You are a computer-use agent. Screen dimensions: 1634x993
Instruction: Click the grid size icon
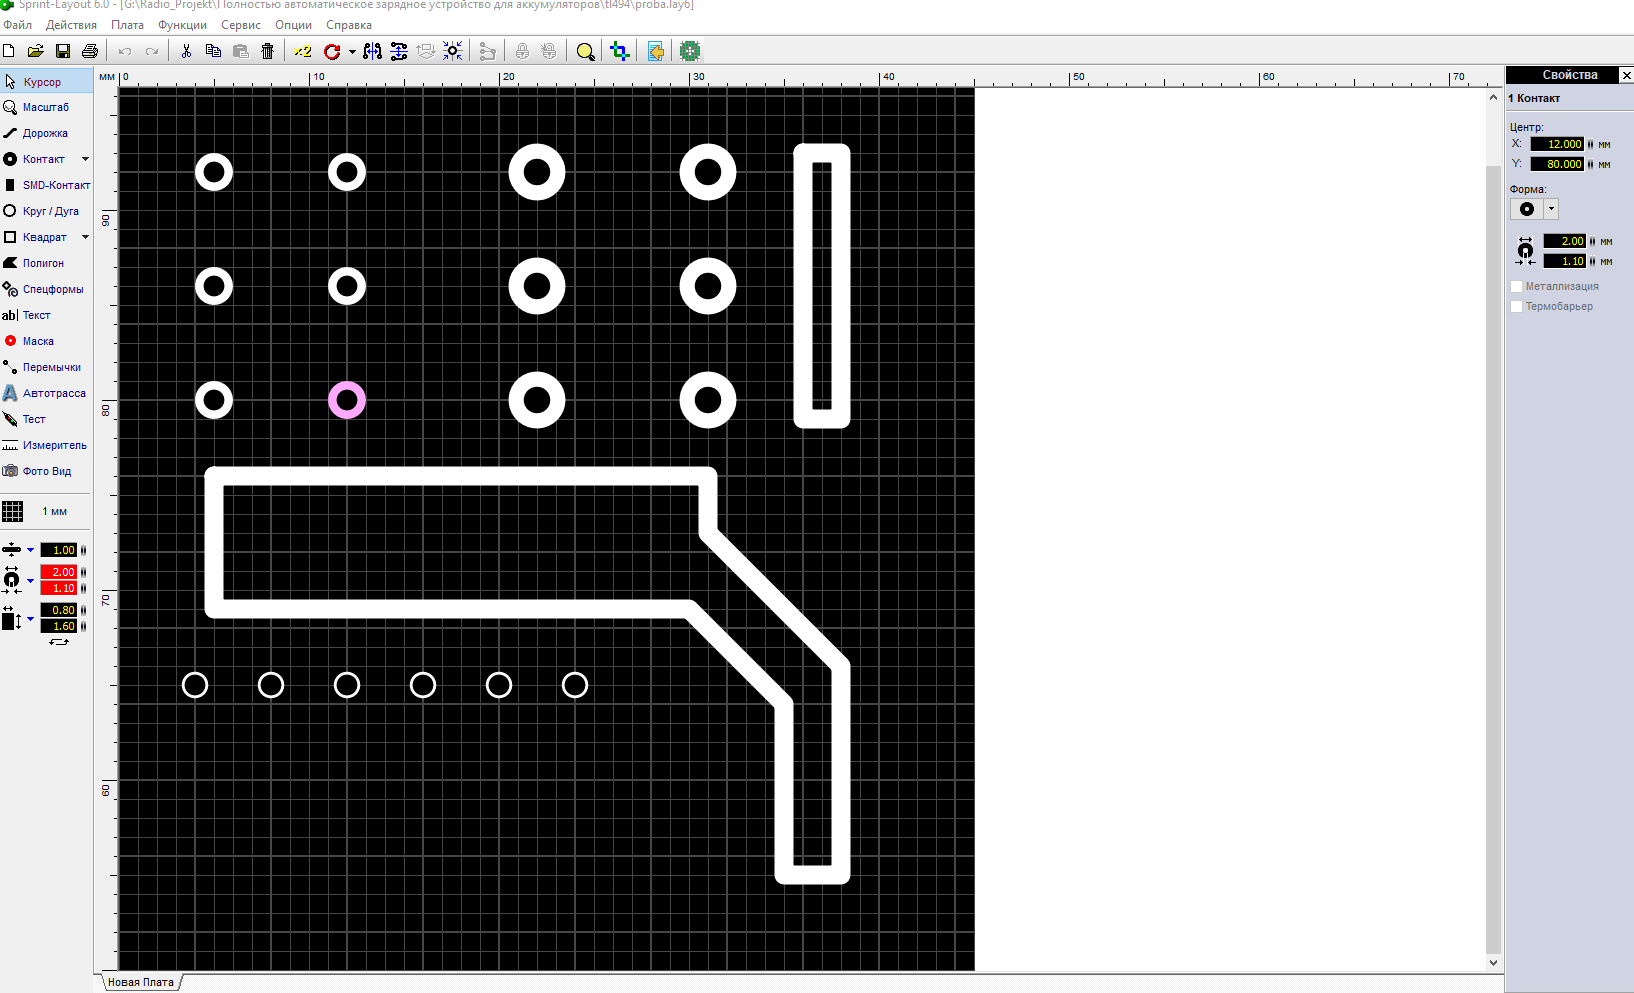12,511
